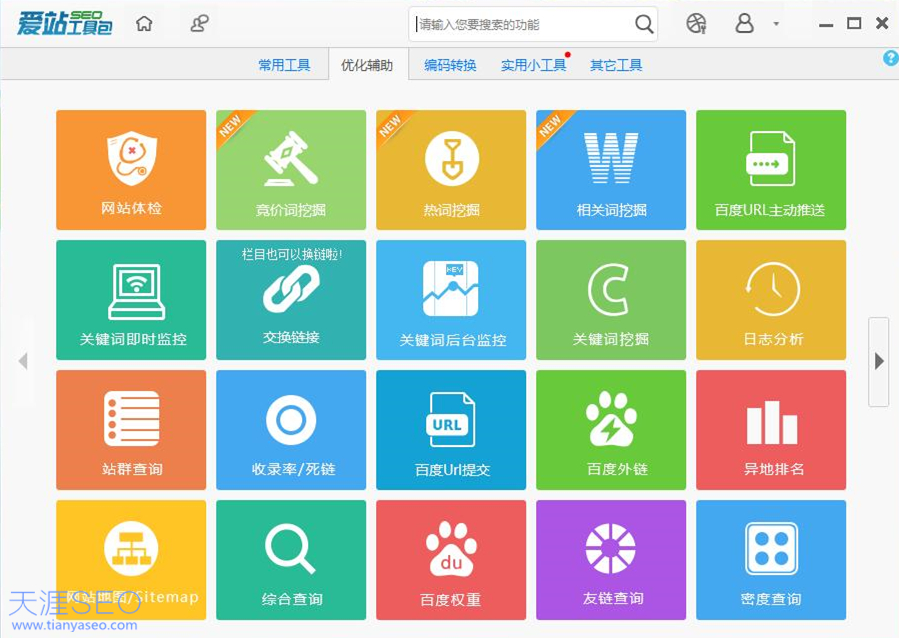Open the 友链查询 friend link tool

point(611,560)
